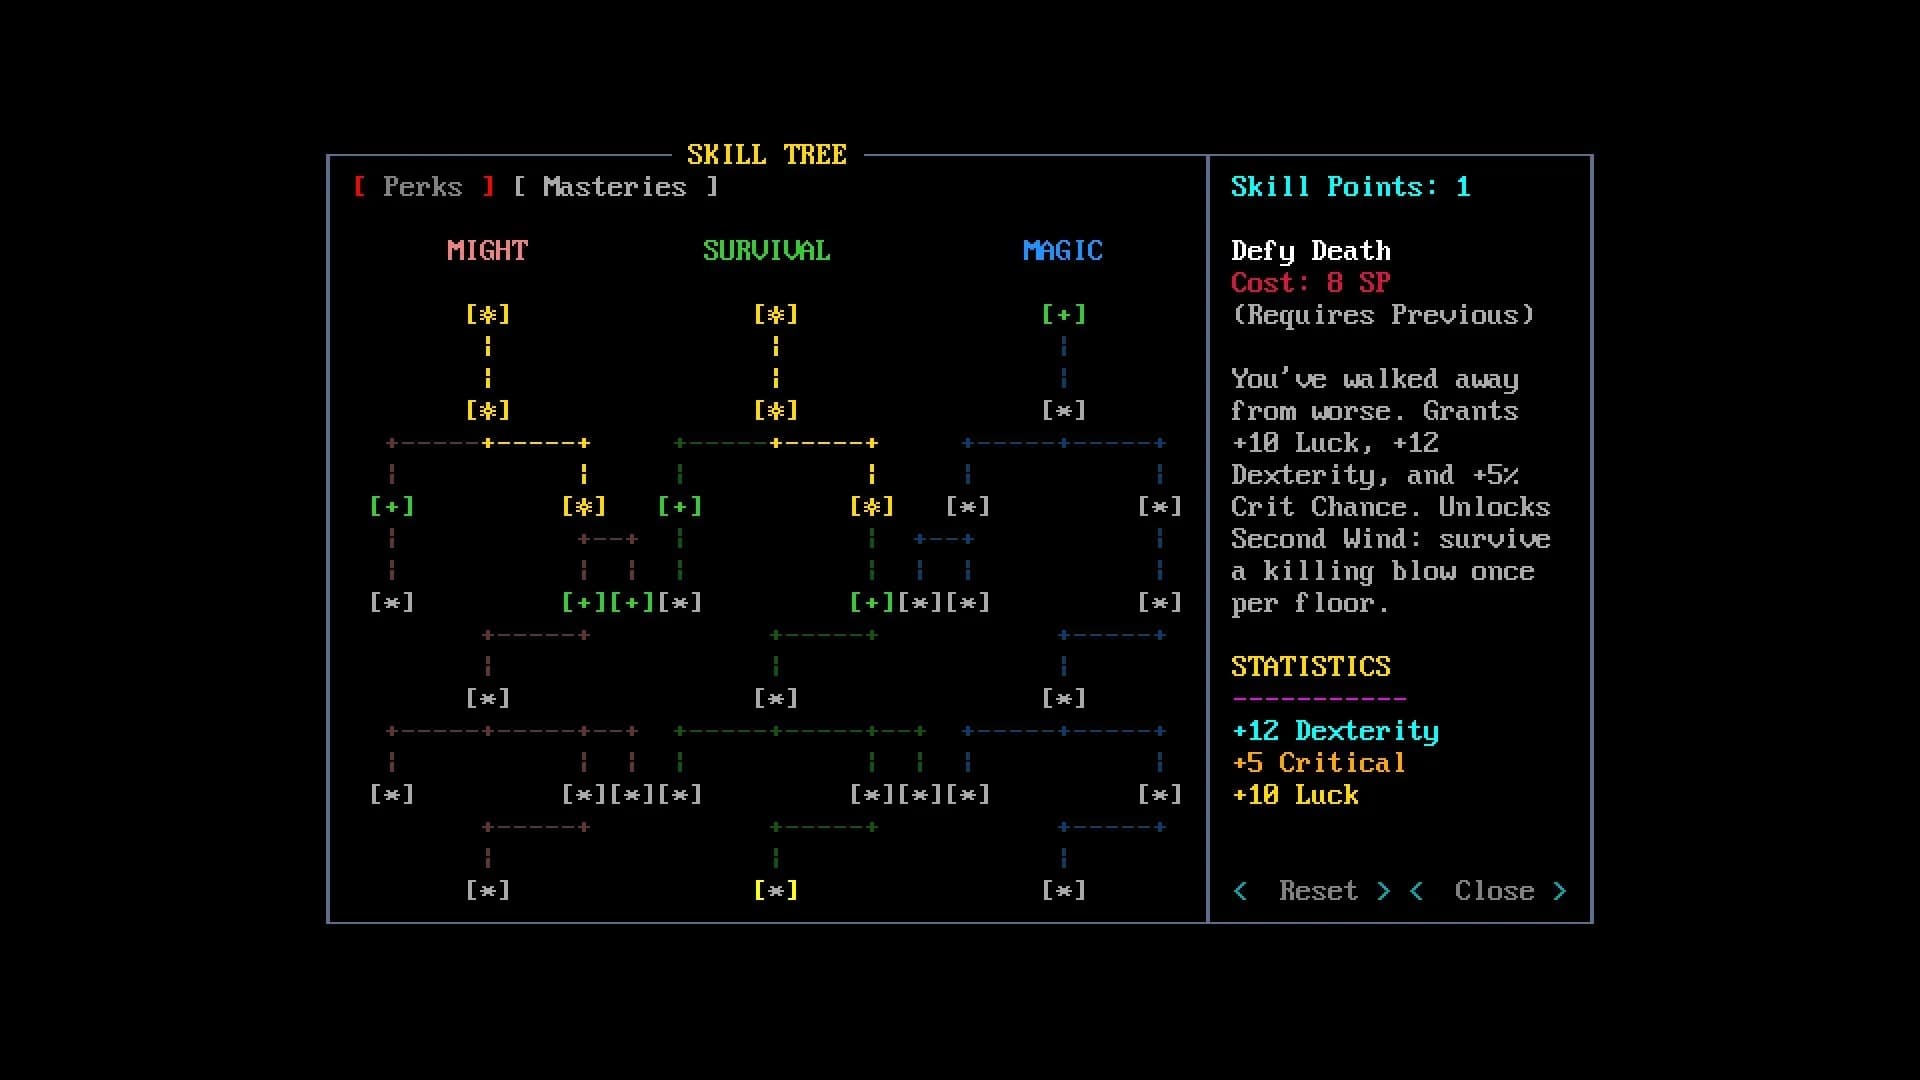Select third node down Might's center column
The height and width of the screenshot is (1080, 1920).
click(488, 698)
